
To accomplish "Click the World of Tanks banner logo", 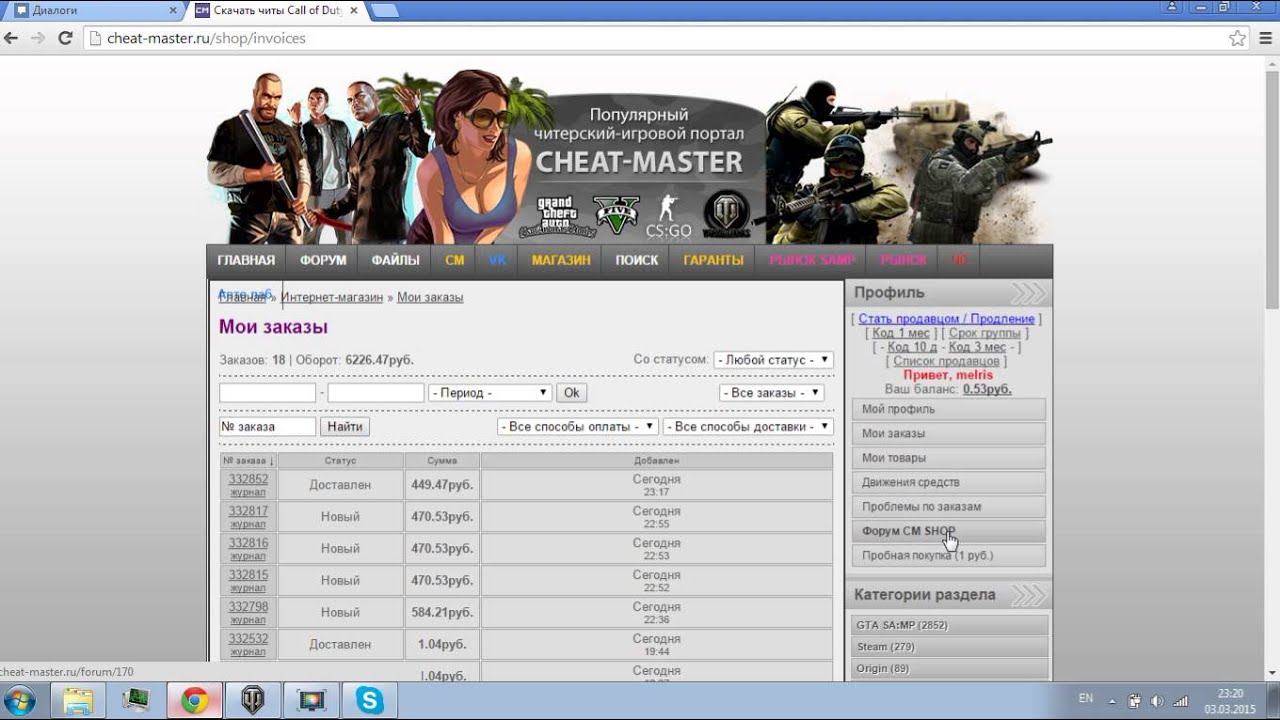I will (x=727, y=214).
